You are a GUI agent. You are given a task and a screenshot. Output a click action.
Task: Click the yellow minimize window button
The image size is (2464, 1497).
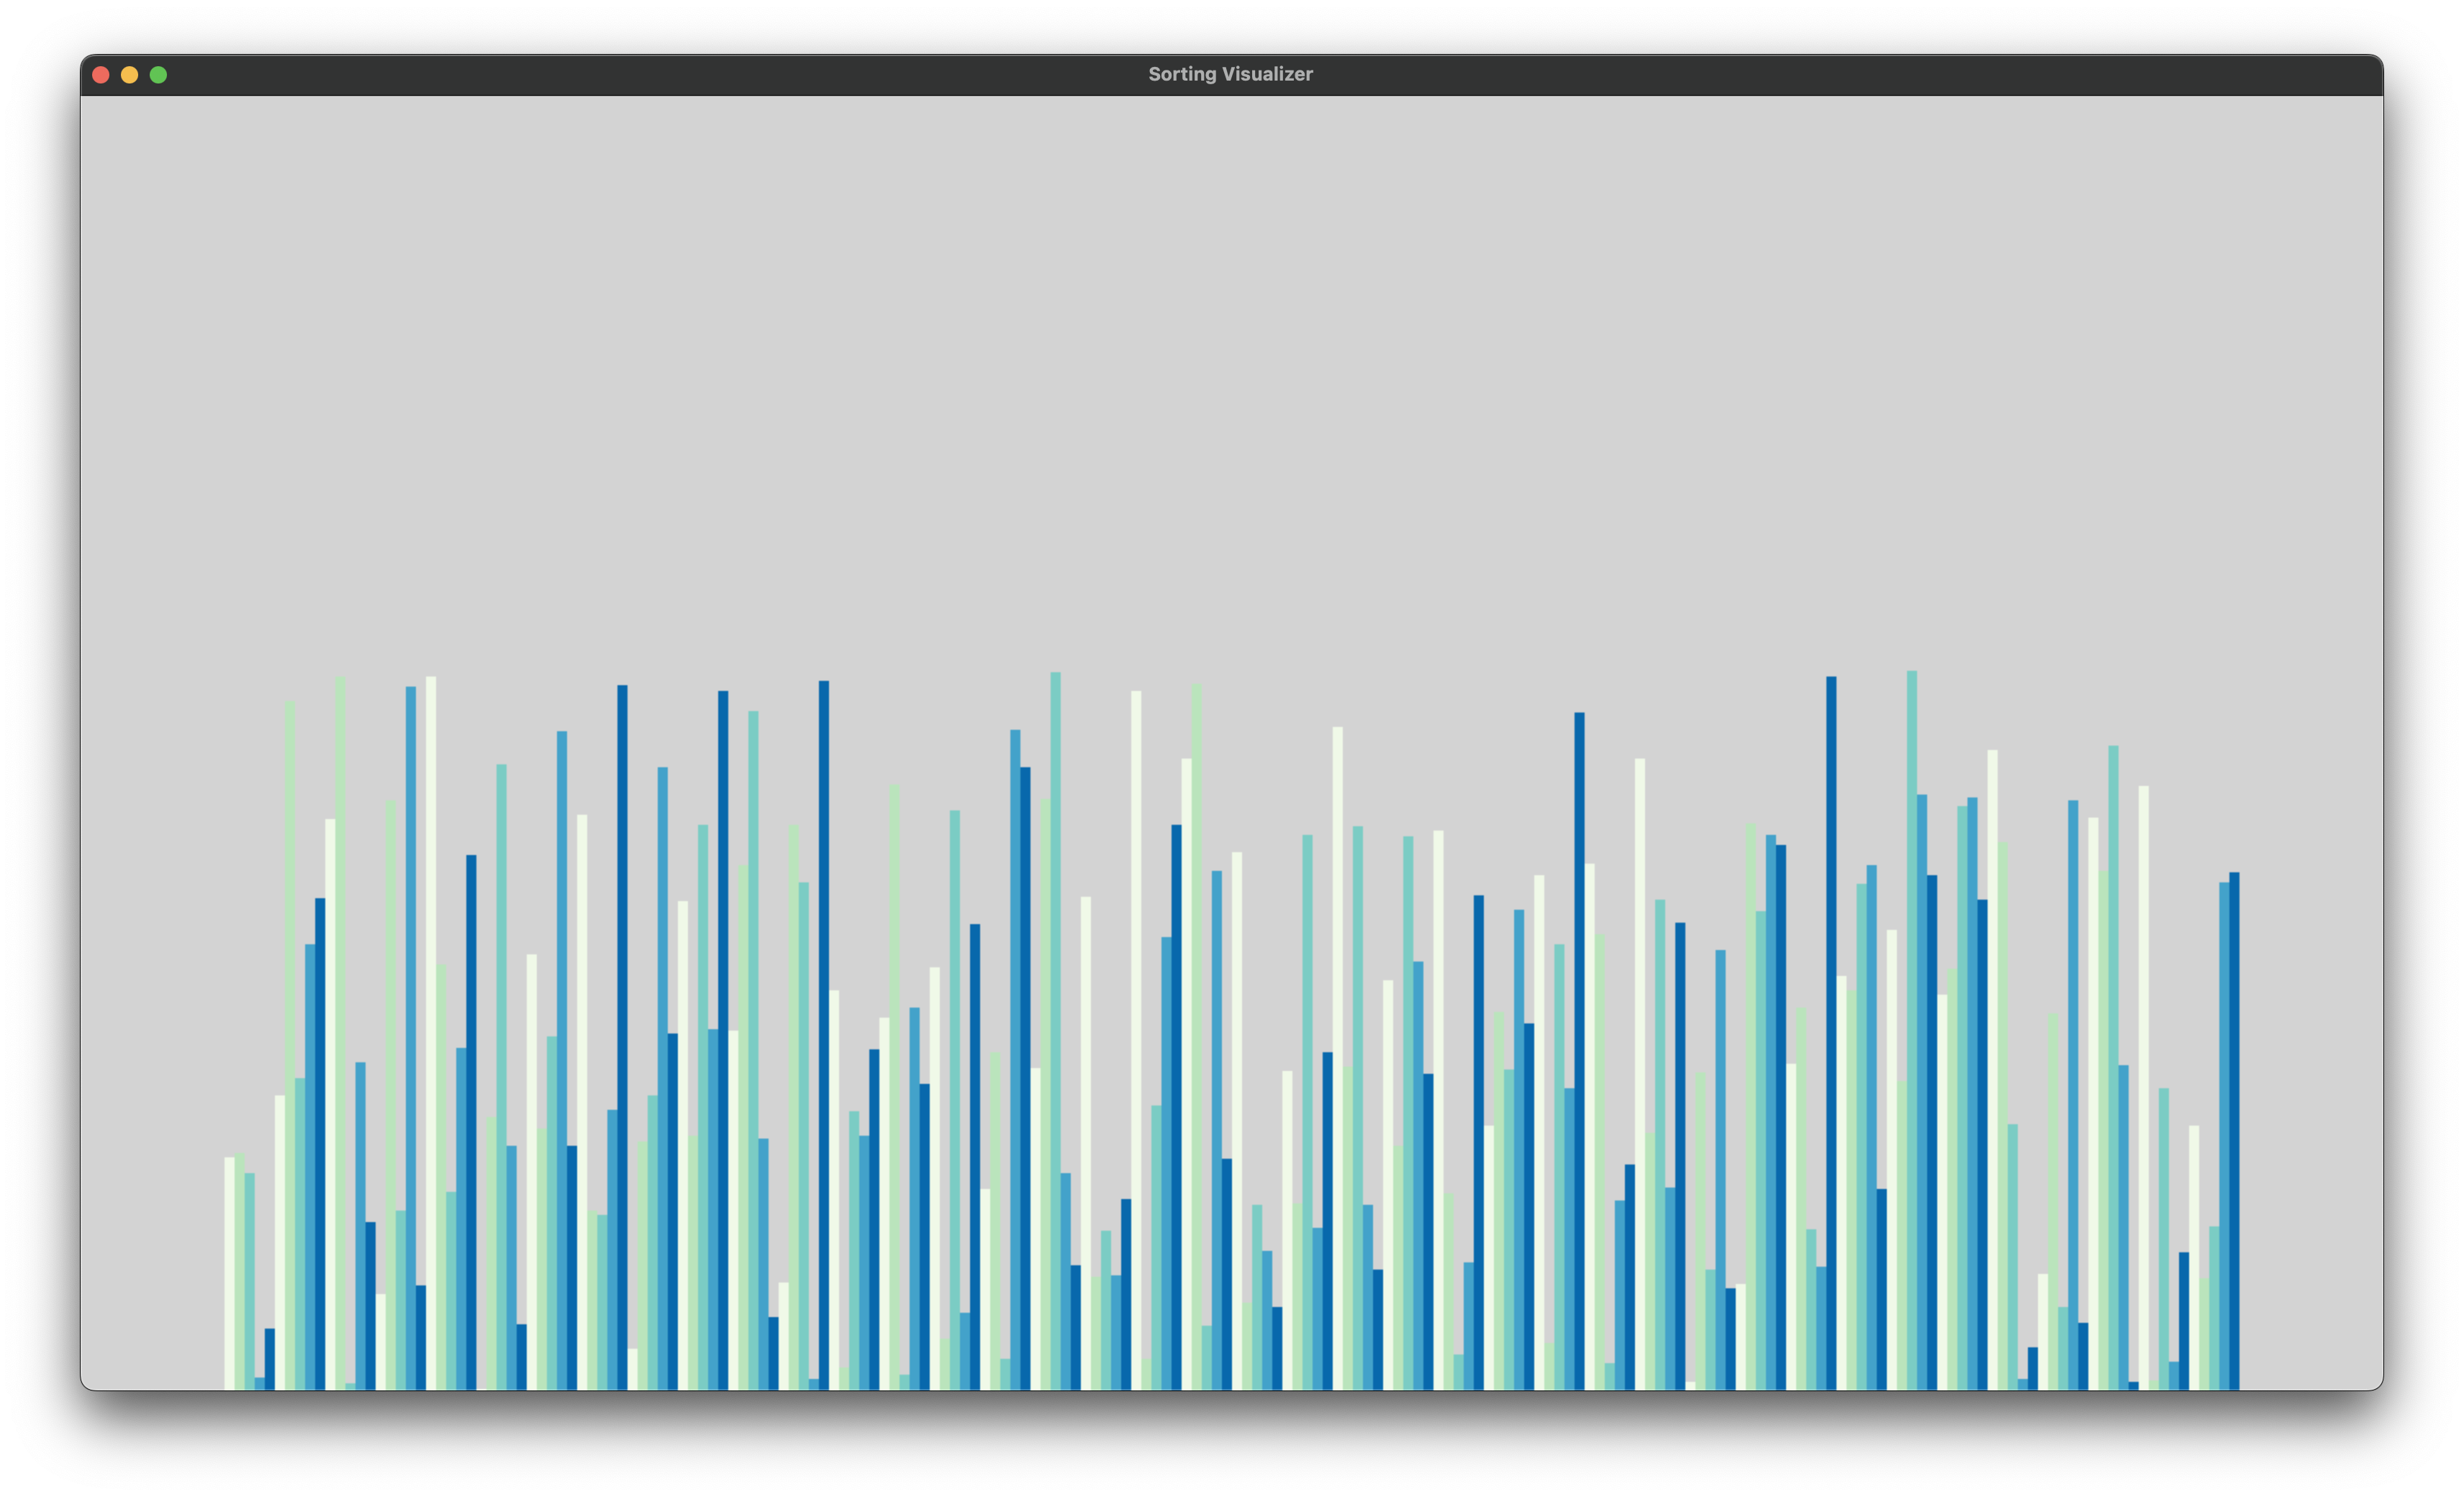(129, 75)
